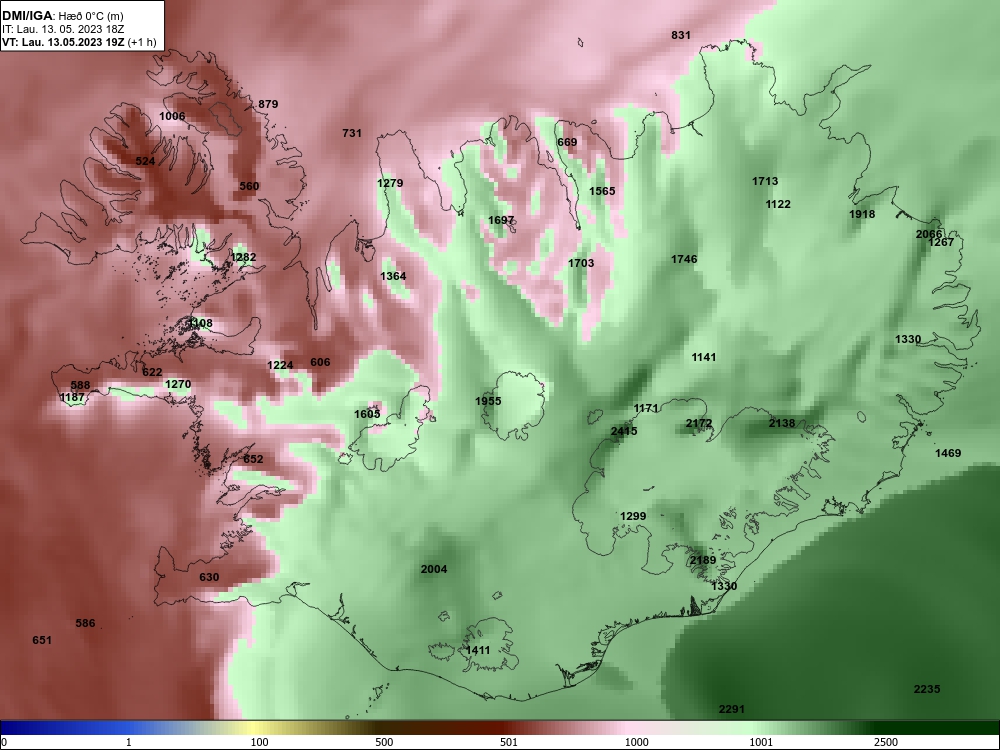
Task: Click the 100 tick on the color scale
Action: (x=259, y=742)
